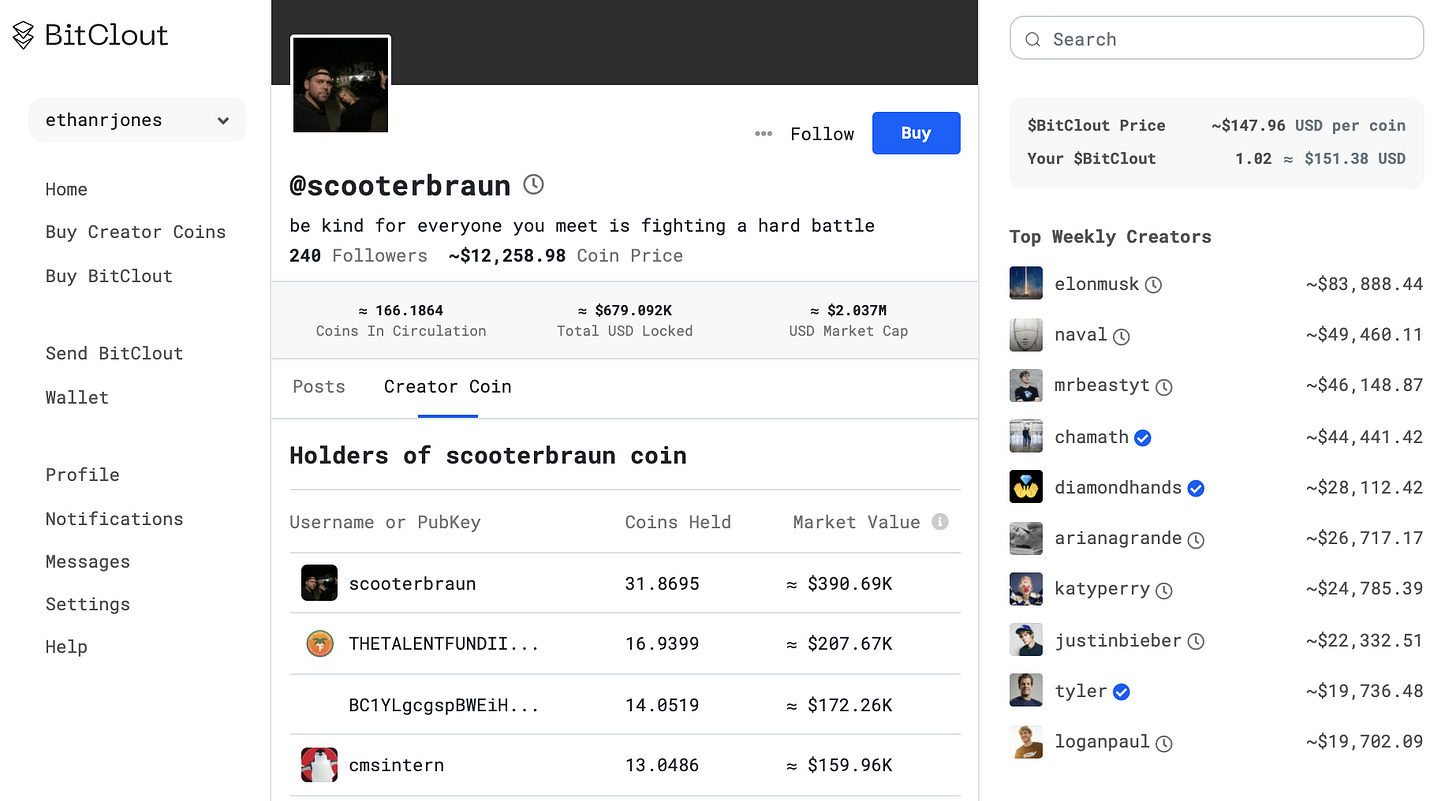Open Profile from the sidebar
Screen dimensions: 1456x801
tap(82, 475)
